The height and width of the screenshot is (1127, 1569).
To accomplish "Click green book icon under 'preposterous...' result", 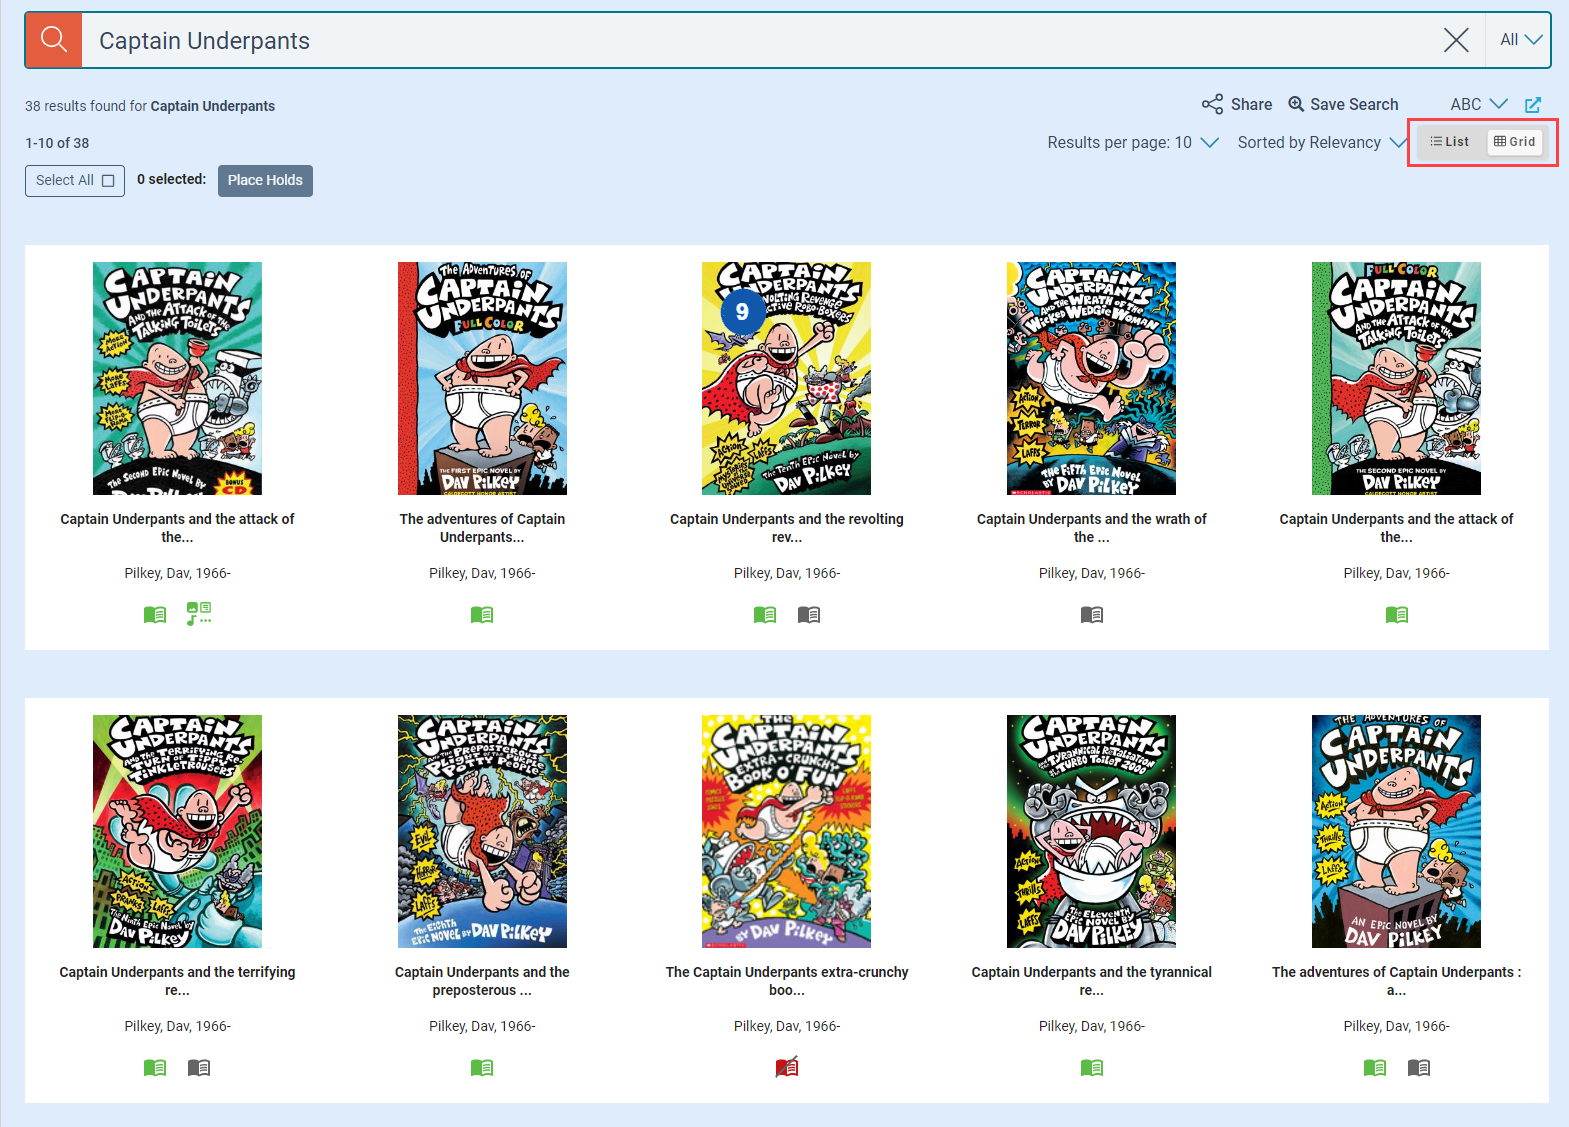I will pos(482,1068).
